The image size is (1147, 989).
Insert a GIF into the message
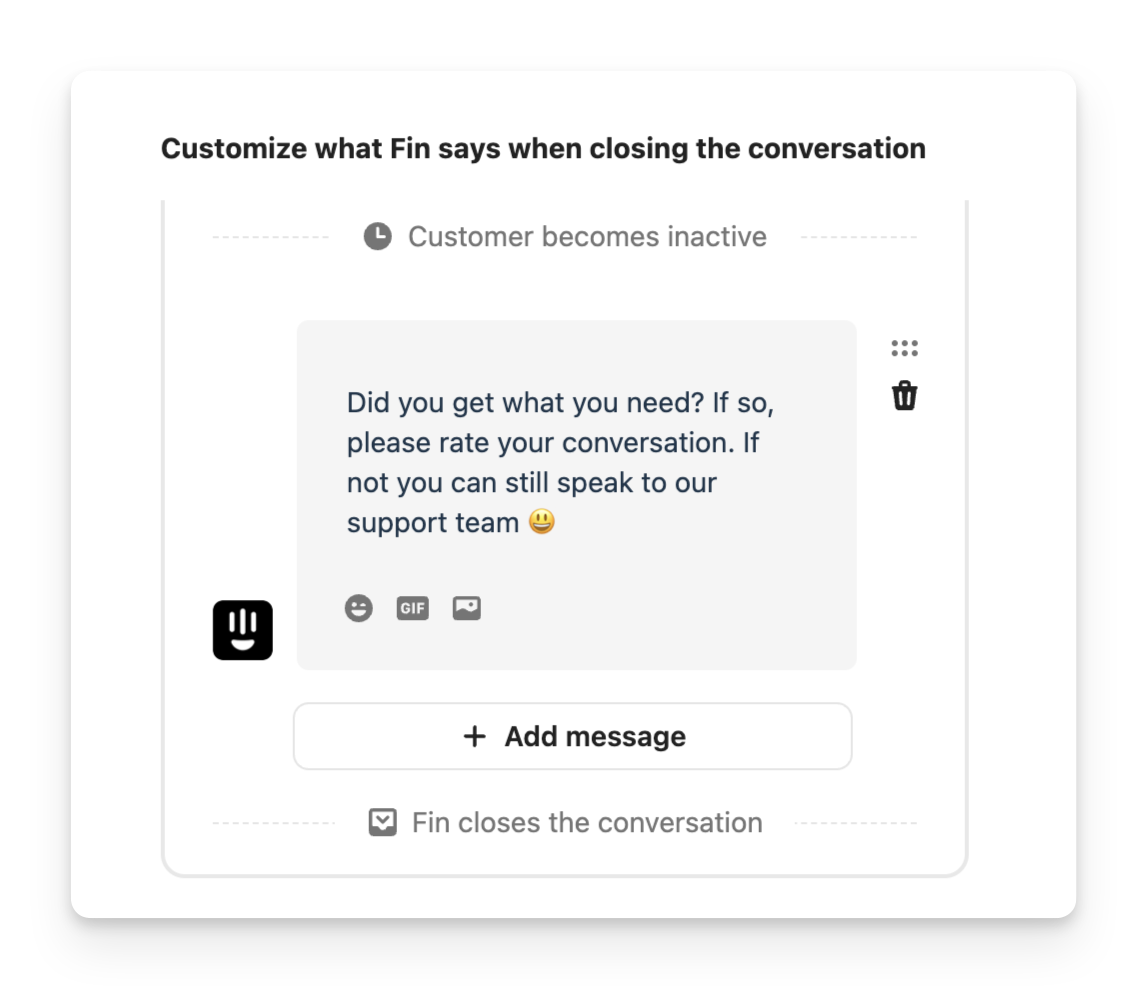[x=412, y=608]
